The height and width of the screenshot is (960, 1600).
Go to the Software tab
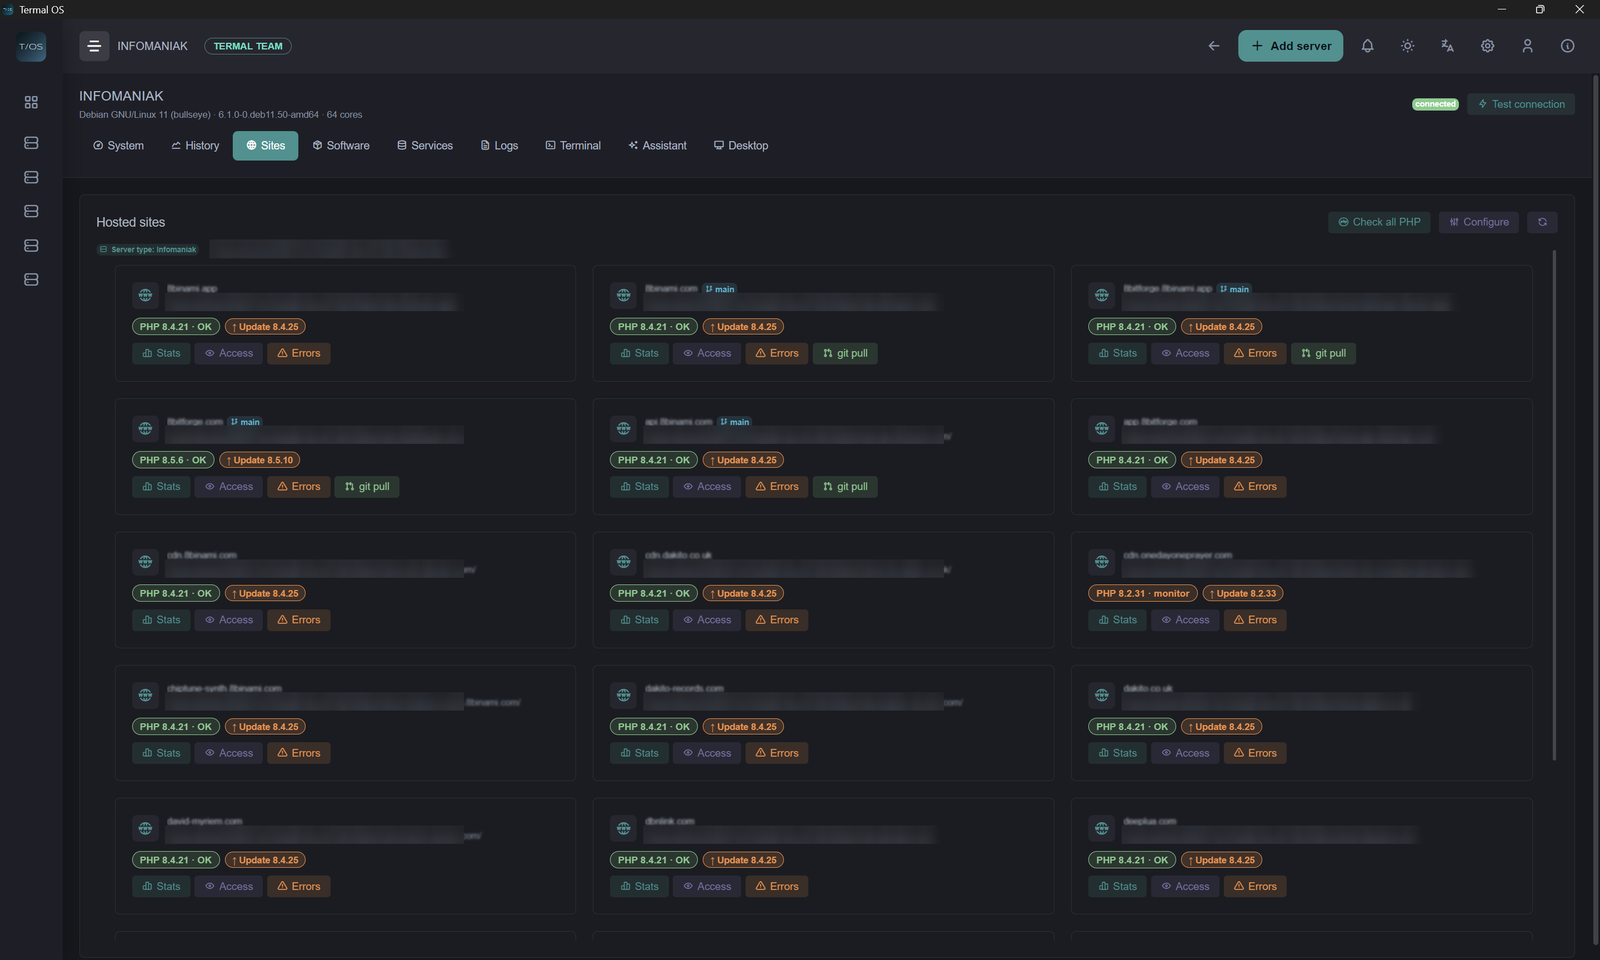tap(341, 146)
